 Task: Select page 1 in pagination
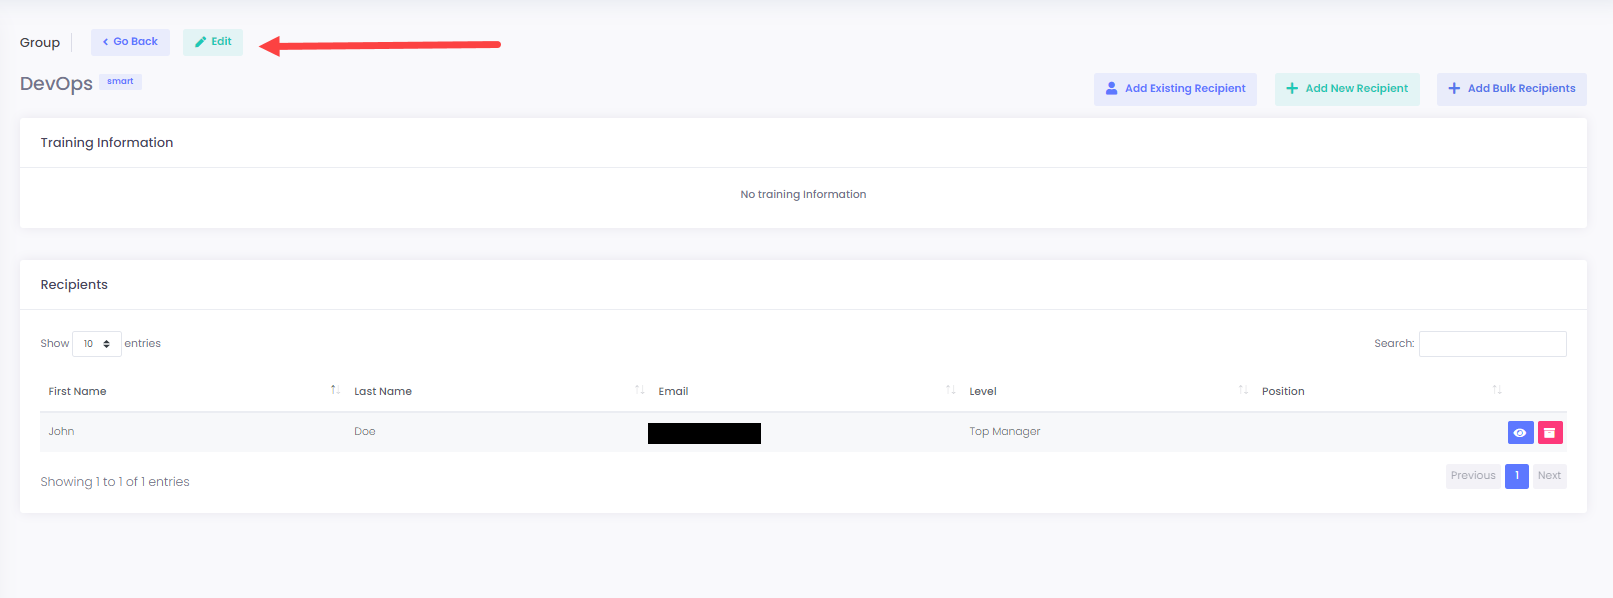click(1516, 476)
